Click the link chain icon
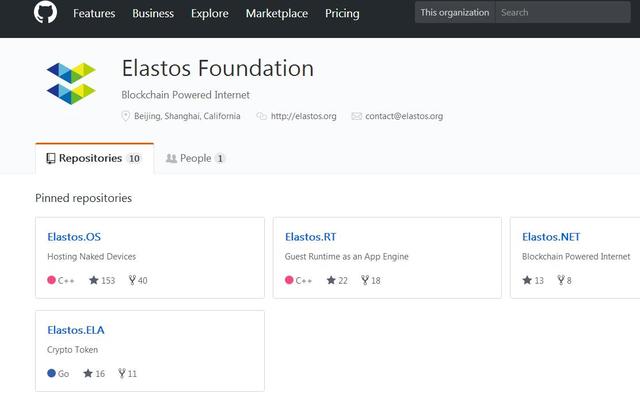The width and height of the screenshot is (640, 397). point(261,116)
